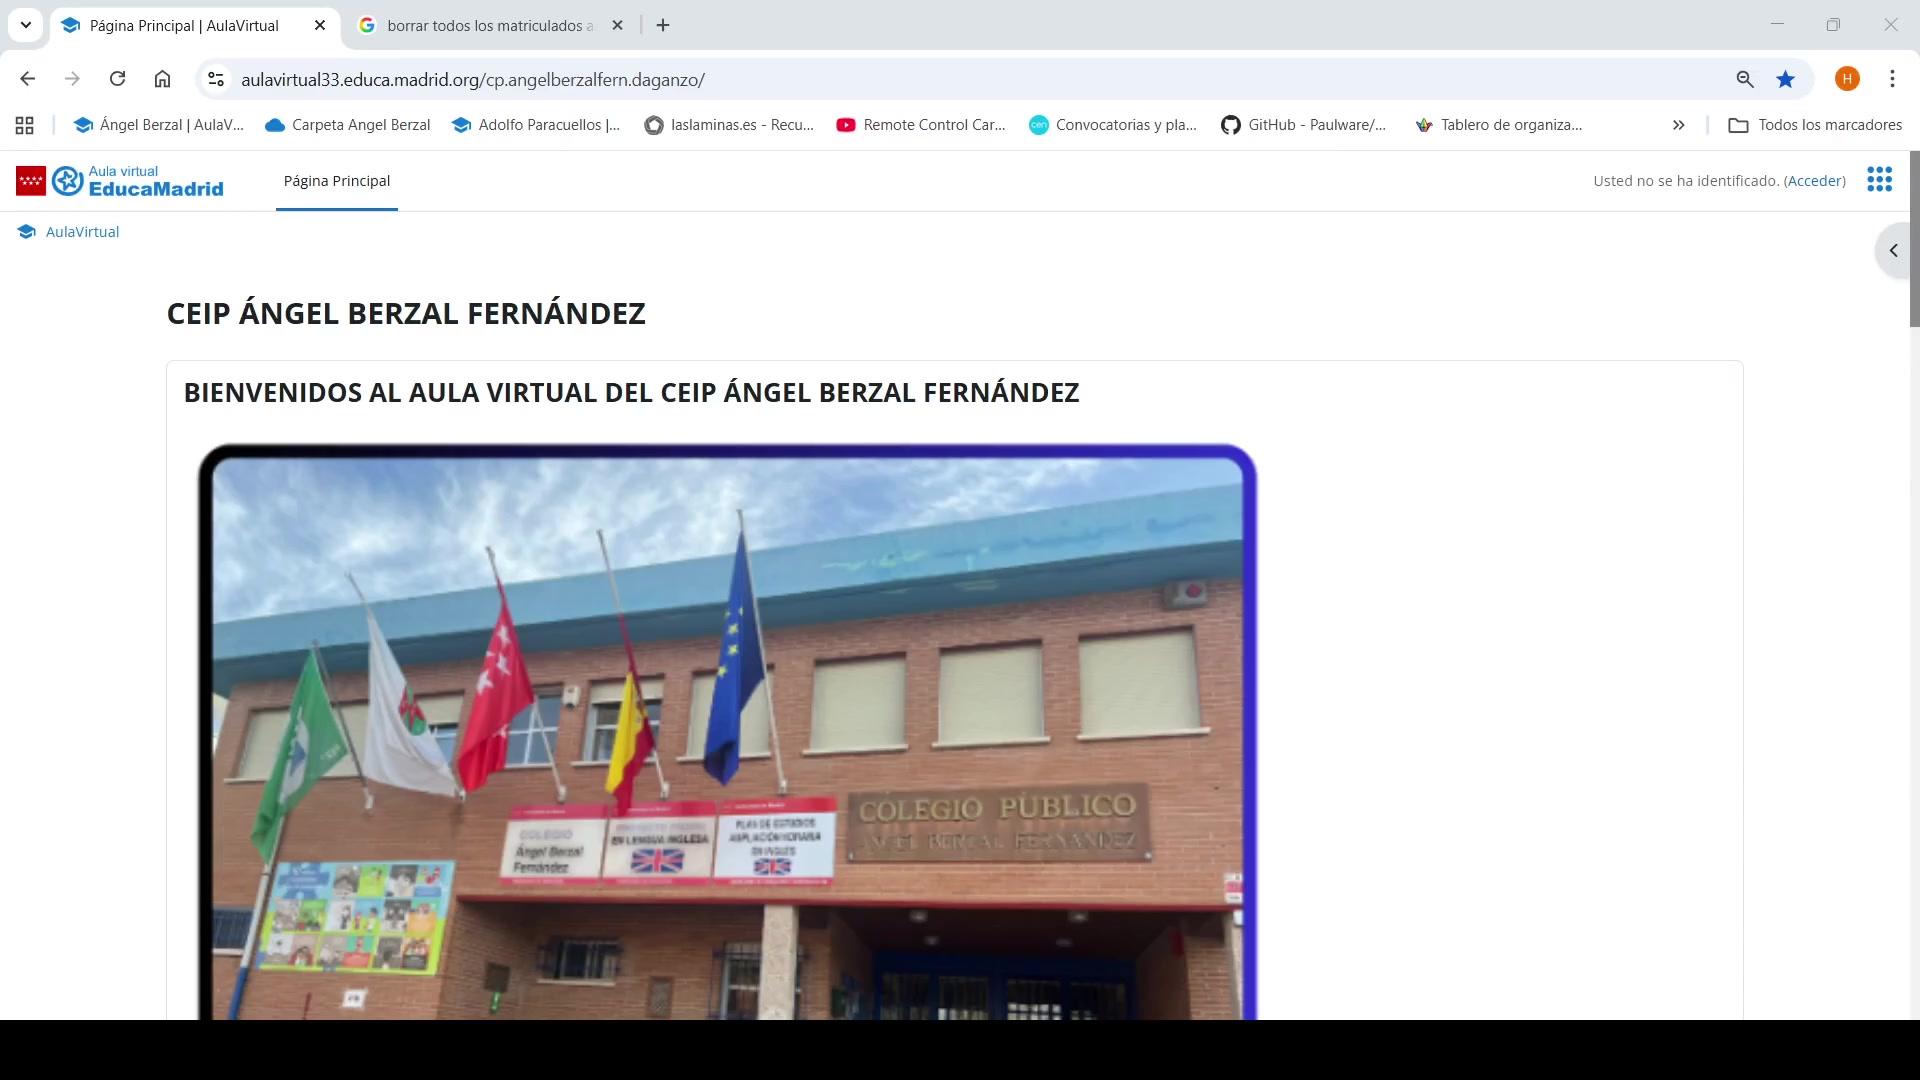1920x1080 pixels.
Task: Open the Chrome apps shortcut grid
Action: [x=25, y=125]
